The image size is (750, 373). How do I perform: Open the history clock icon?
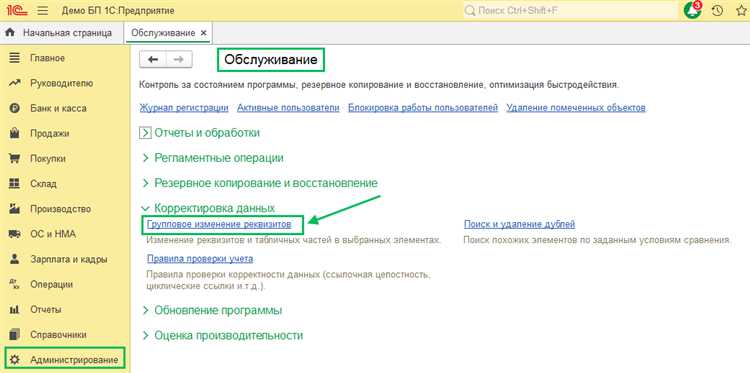click(717, 11)
